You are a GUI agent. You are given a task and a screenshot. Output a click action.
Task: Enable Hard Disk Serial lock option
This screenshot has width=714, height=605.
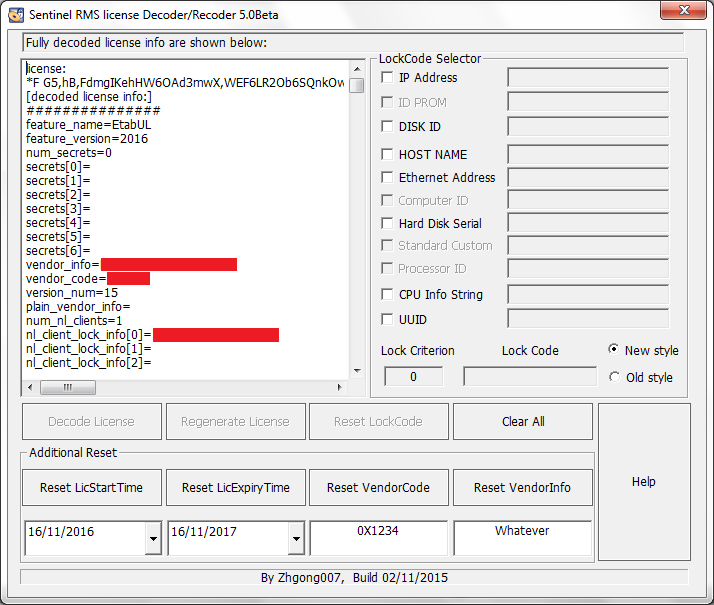(387, 223)
